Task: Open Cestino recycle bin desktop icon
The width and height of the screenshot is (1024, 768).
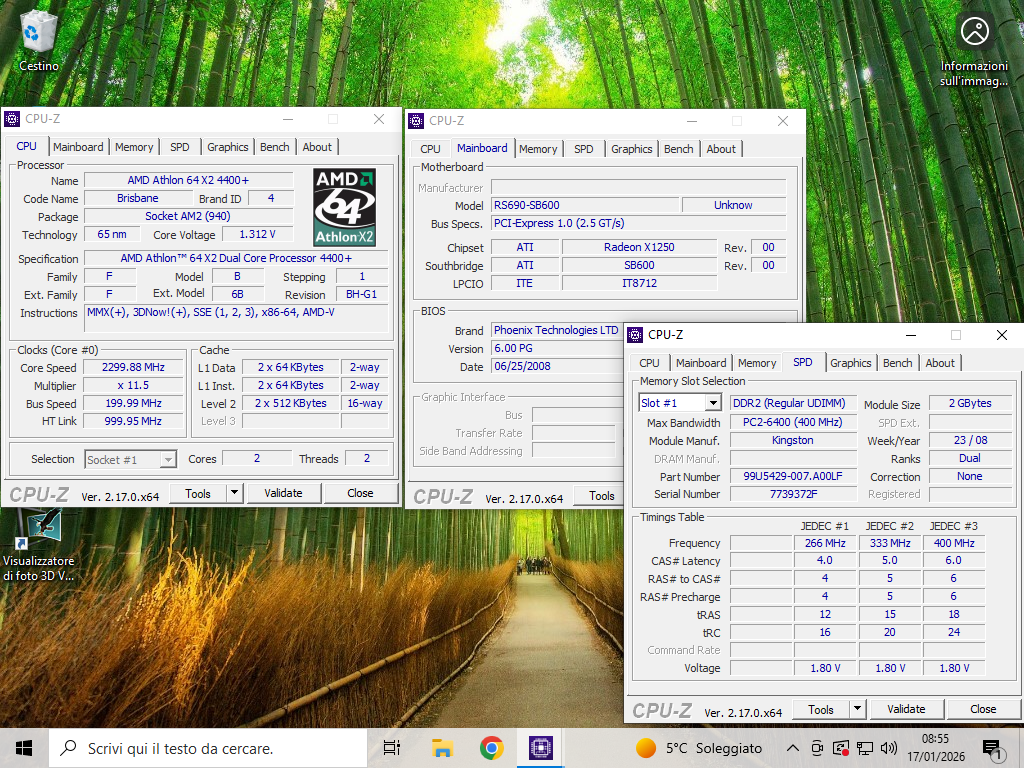Action: click(39, 40)
